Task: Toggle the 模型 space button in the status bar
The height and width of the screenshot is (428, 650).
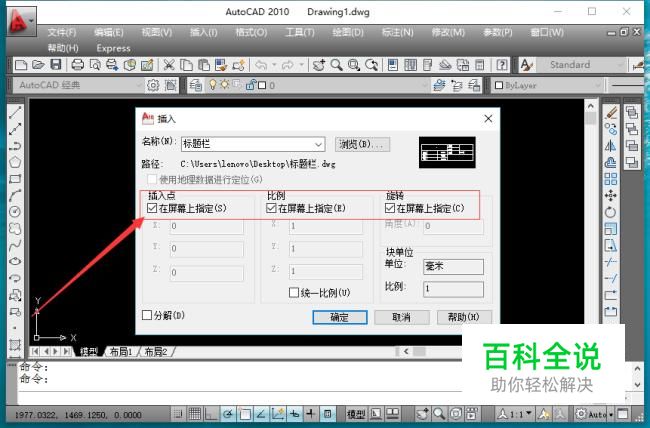Action: 356,414
